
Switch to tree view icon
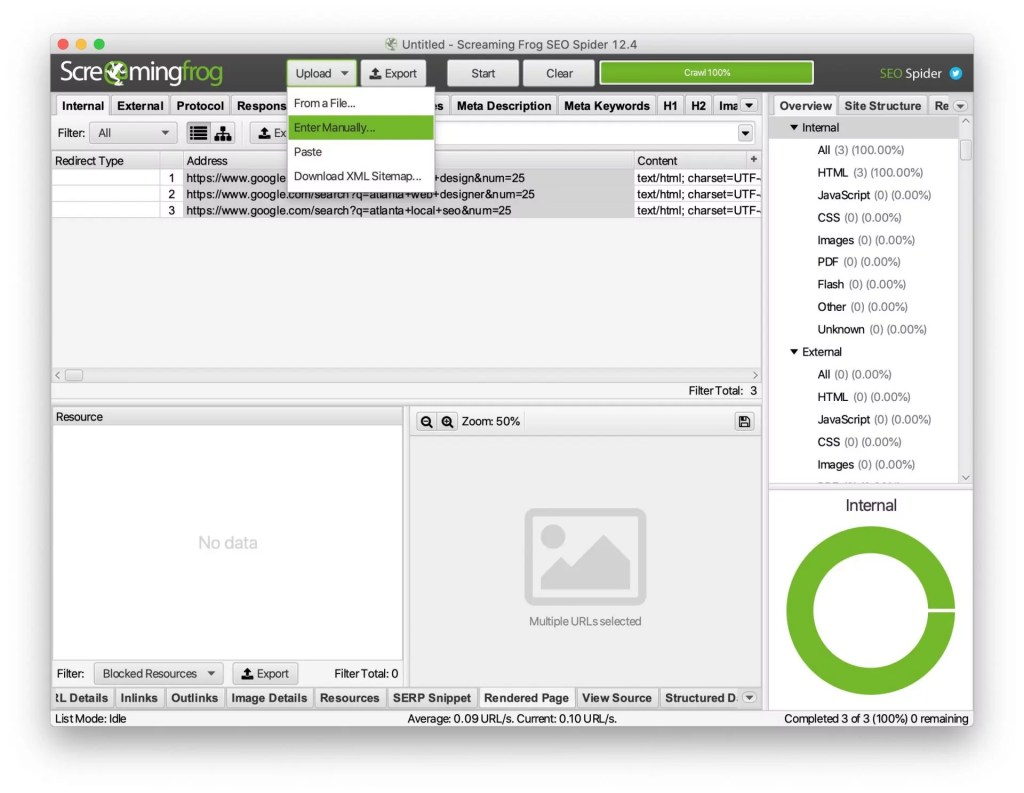point(223,133)
